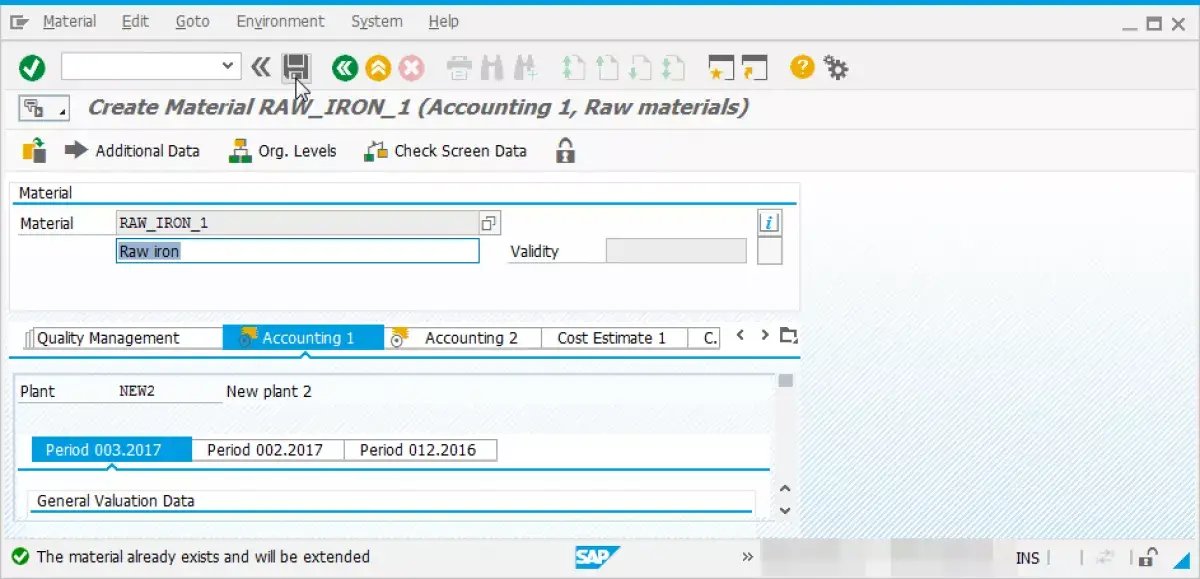Switch to the Accounting 2 tab
Viewport: 1200px width, 579px height.
[x=463, y=338]
